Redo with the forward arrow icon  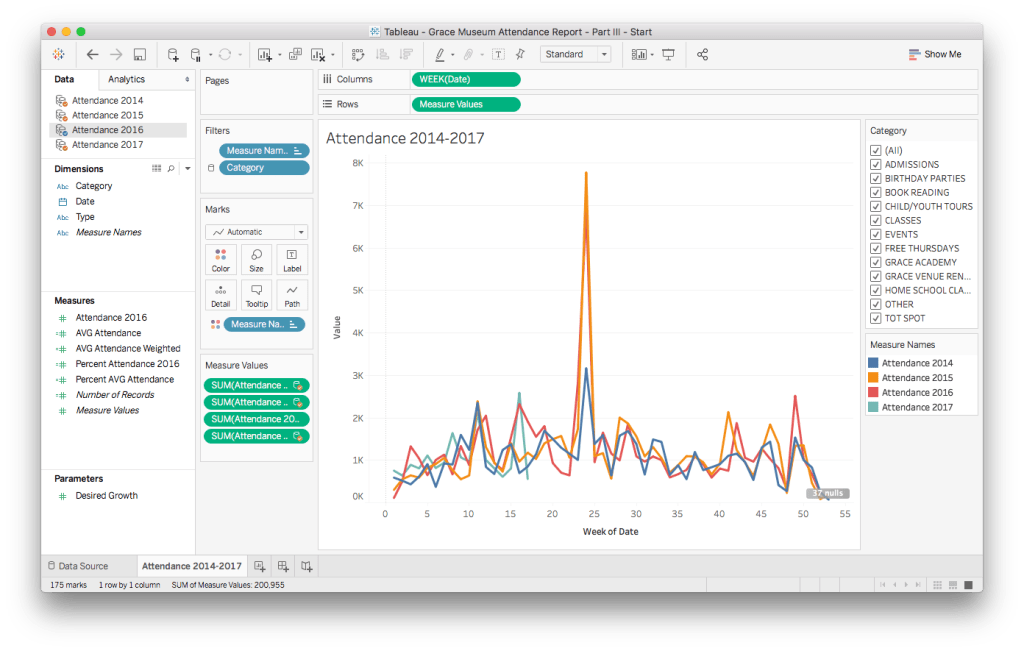point(116,54)
